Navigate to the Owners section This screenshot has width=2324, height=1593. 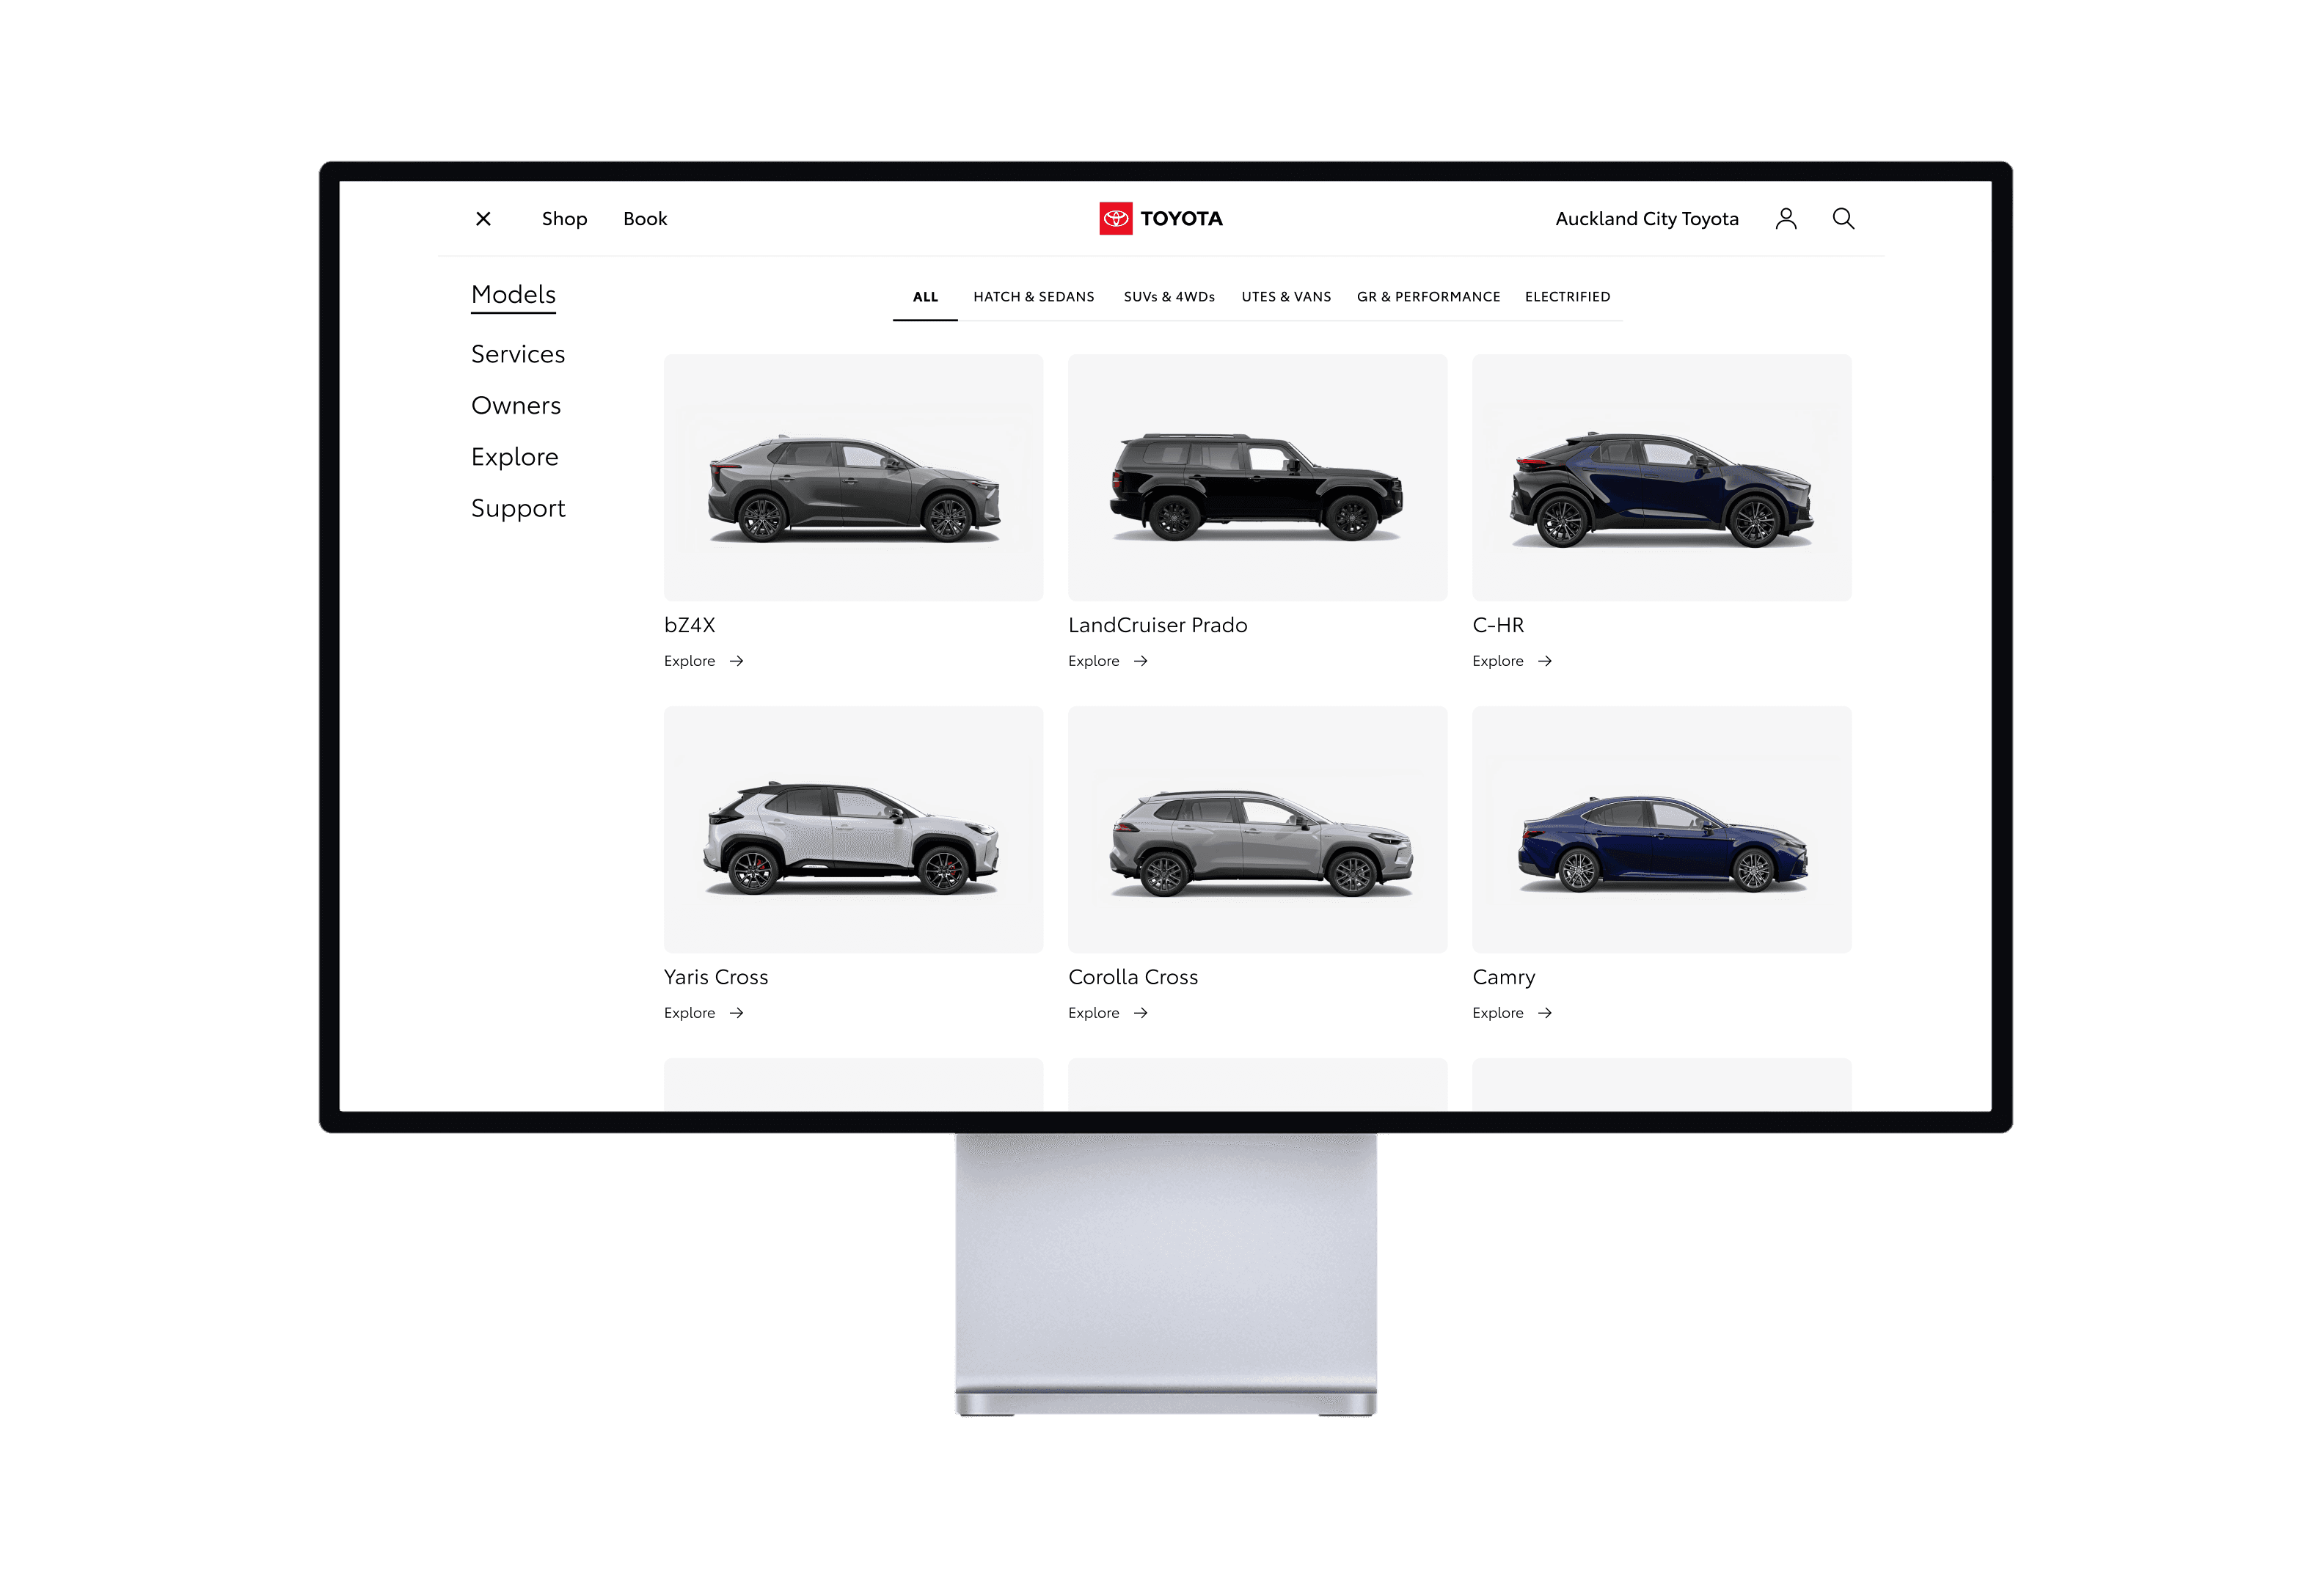click(516, 405)
